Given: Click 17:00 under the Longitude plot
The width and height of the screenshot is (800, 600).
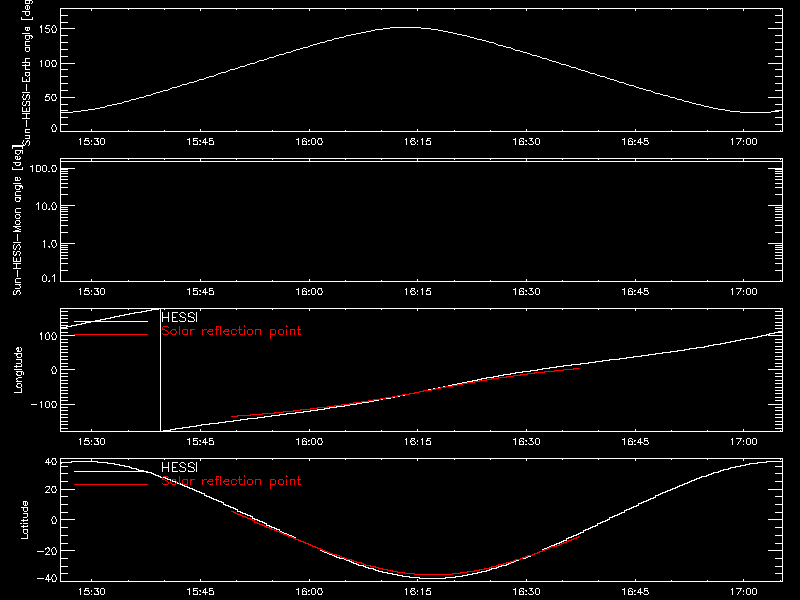Looking at the screenshot, I should 744,441.
